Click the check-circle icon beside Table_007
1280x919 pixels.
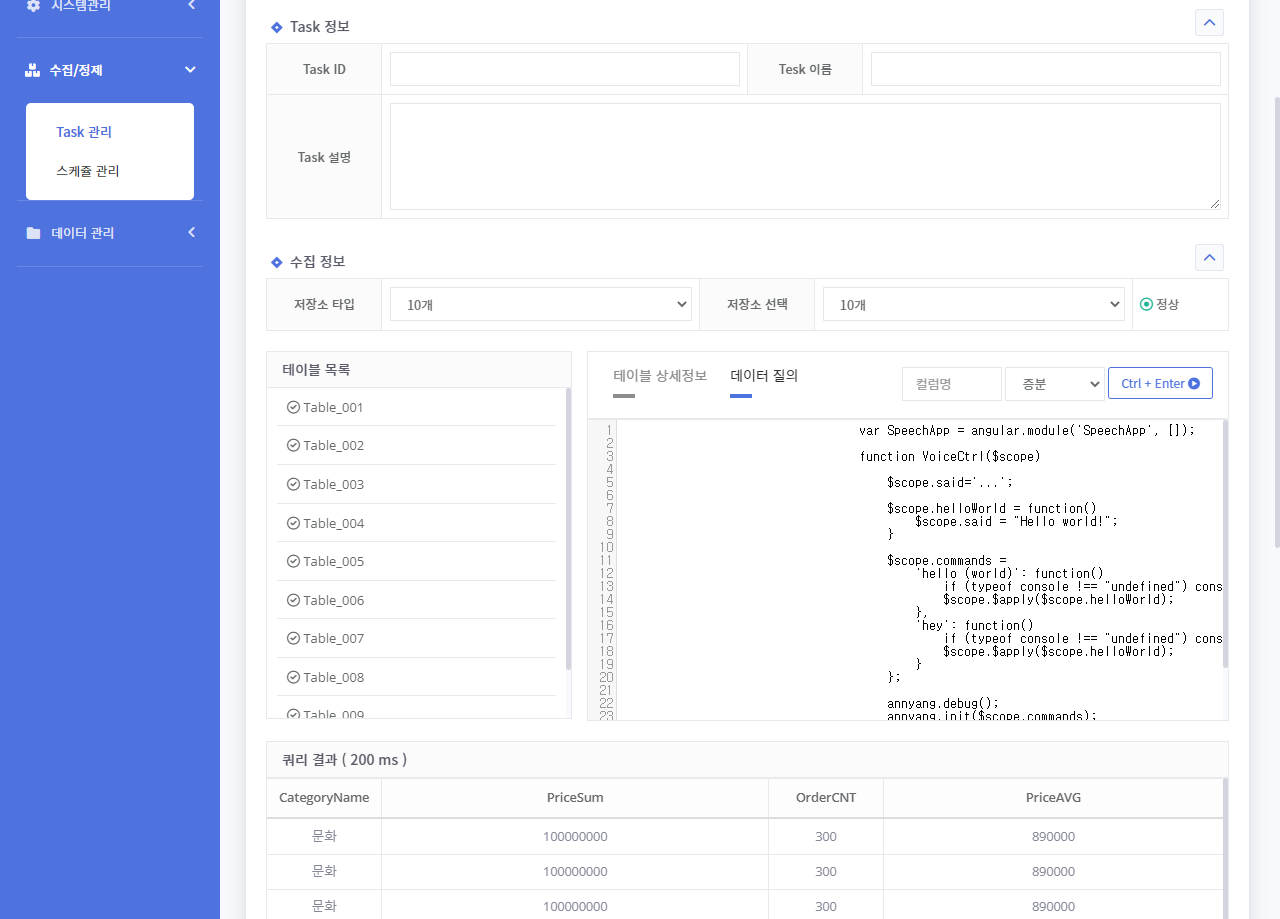pos(293,638)
